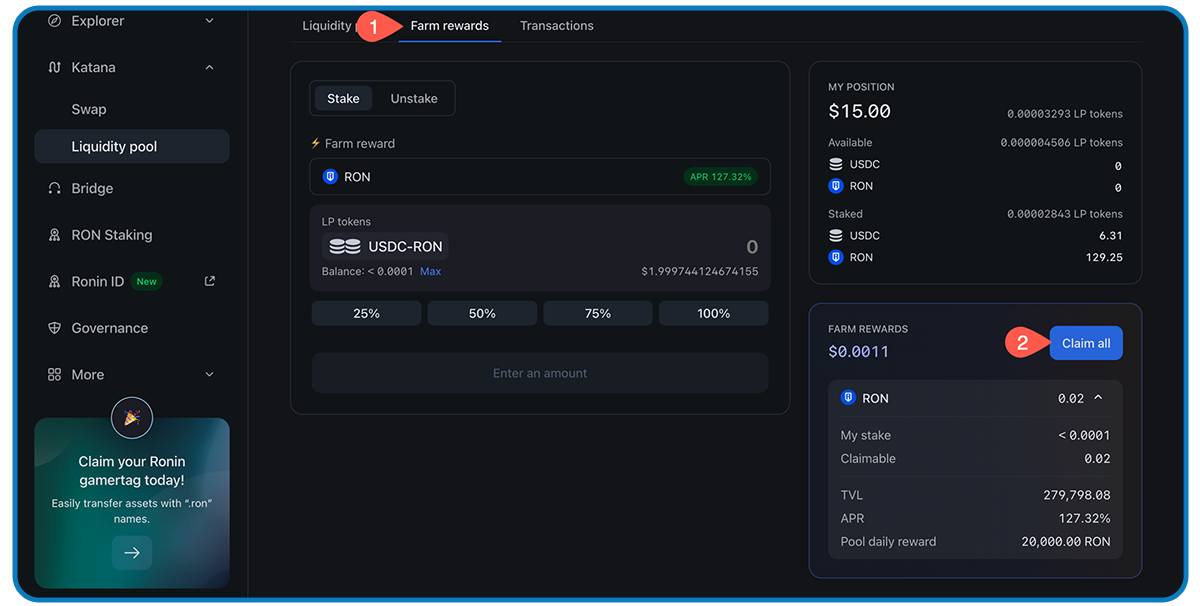Click the arrow button on the gamertag card
Viewport: 1200px width, 606px height.
tap(132, 553)
